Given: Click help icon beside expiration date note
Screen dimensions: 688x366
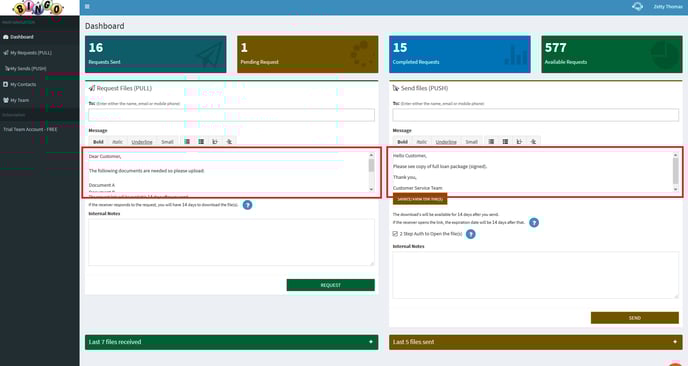Looking at the screenshot, I should pos(534,223).
